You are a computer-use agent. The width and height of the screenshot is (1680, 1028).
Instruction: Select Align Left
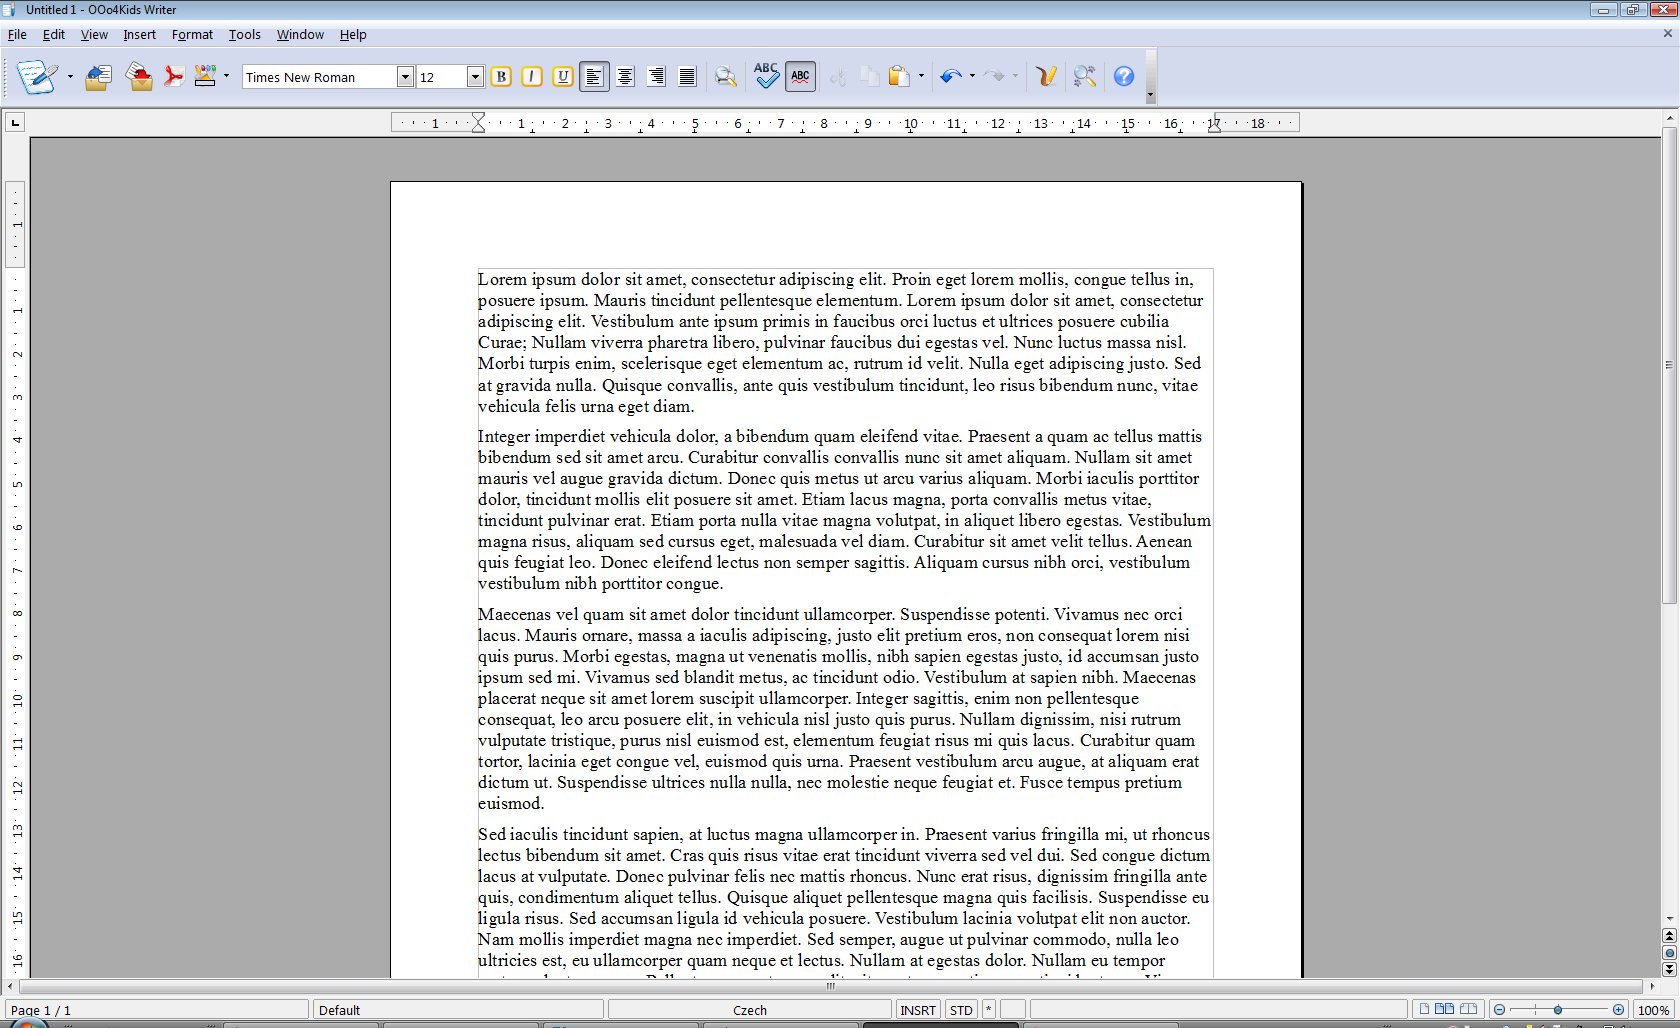point(594,77)
